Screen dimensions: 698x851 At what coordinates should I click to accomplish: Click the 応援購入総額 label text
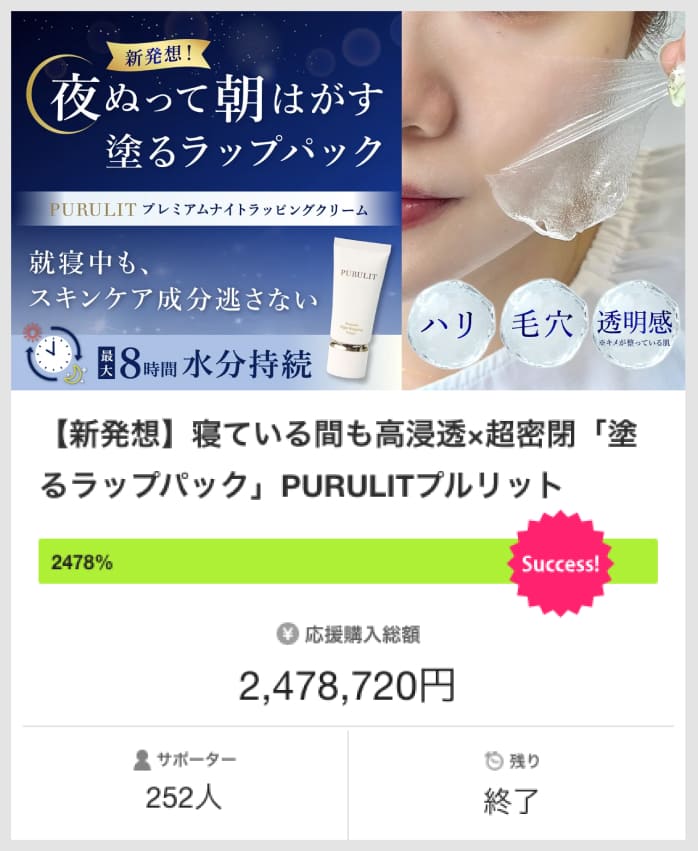(x=362, y=634)
